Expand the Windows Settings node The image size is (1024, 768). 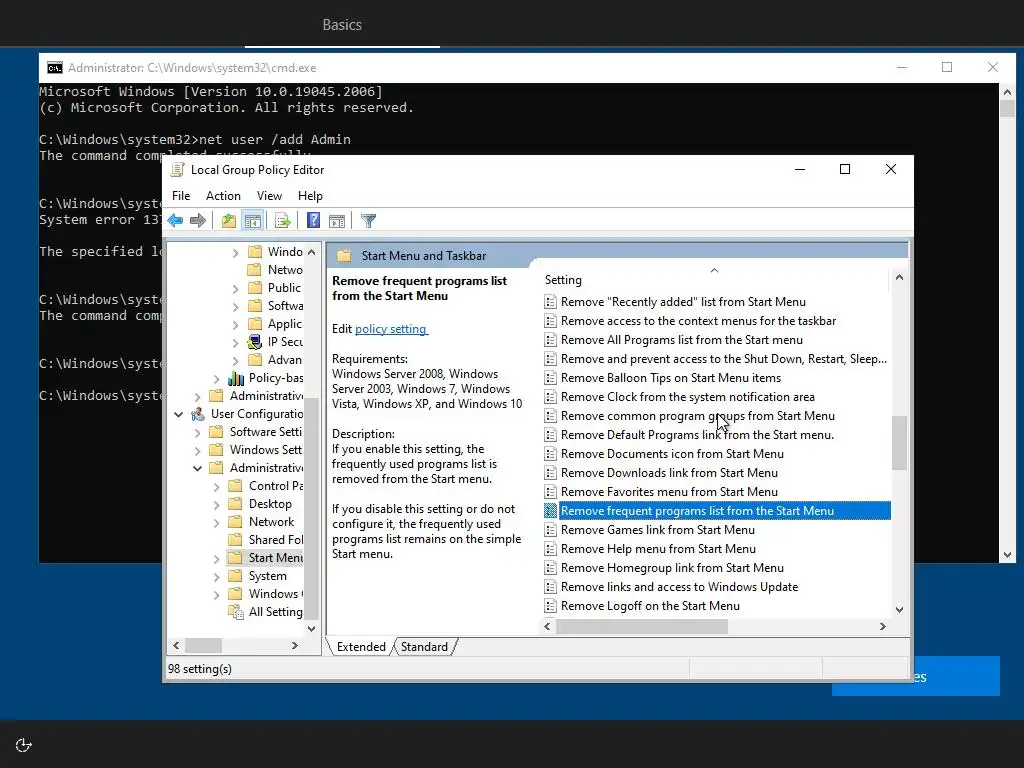point(197,450)
